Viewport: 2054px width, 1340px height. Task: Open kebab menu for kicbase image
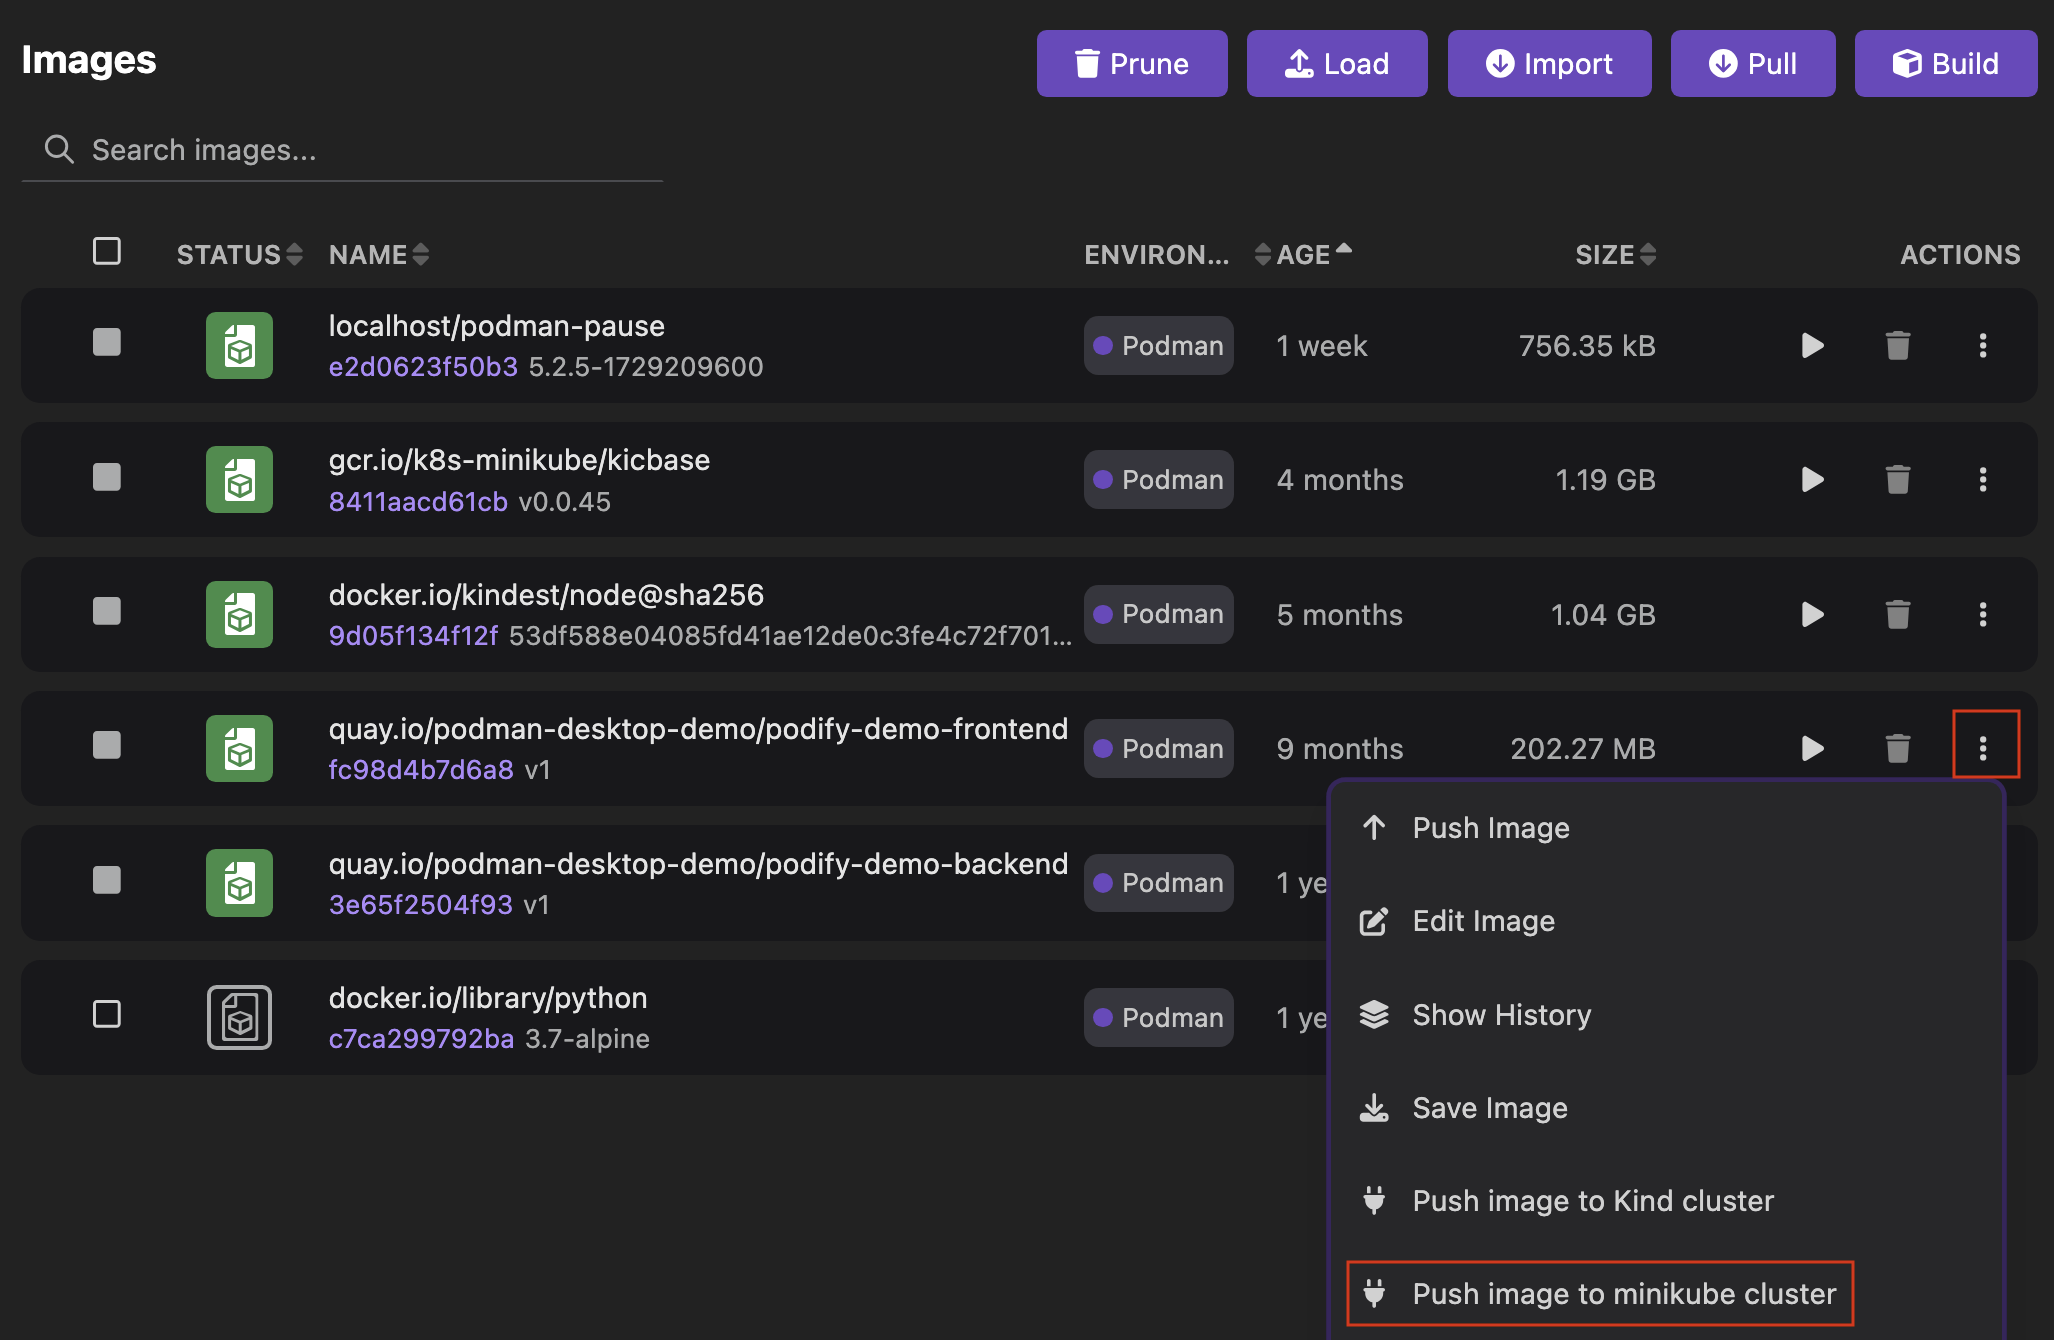1982,480
